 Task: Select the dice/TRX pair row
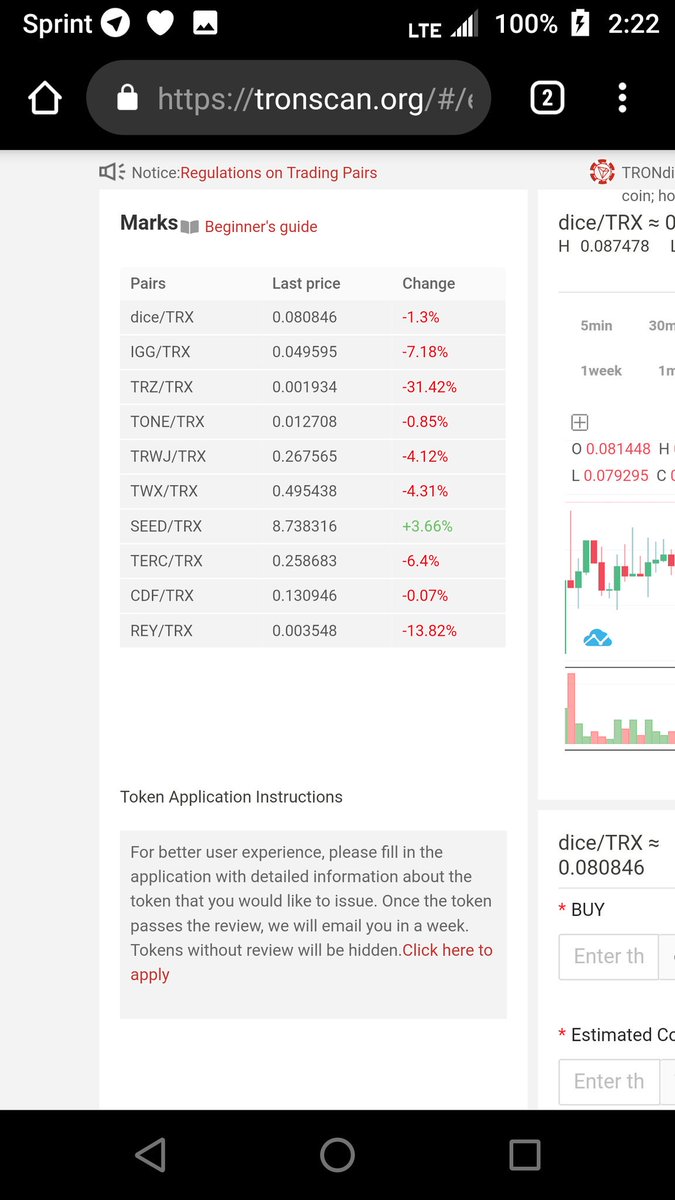tap(312, 317)
